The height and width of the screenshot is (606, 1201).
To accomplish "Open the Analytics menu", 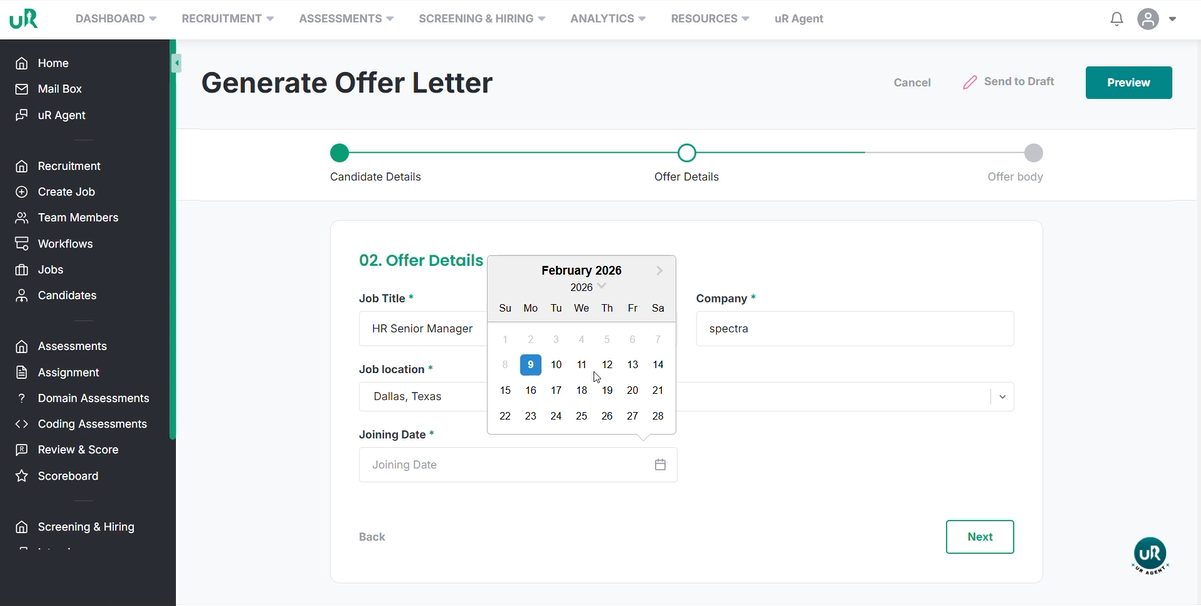I will [607, 19].
